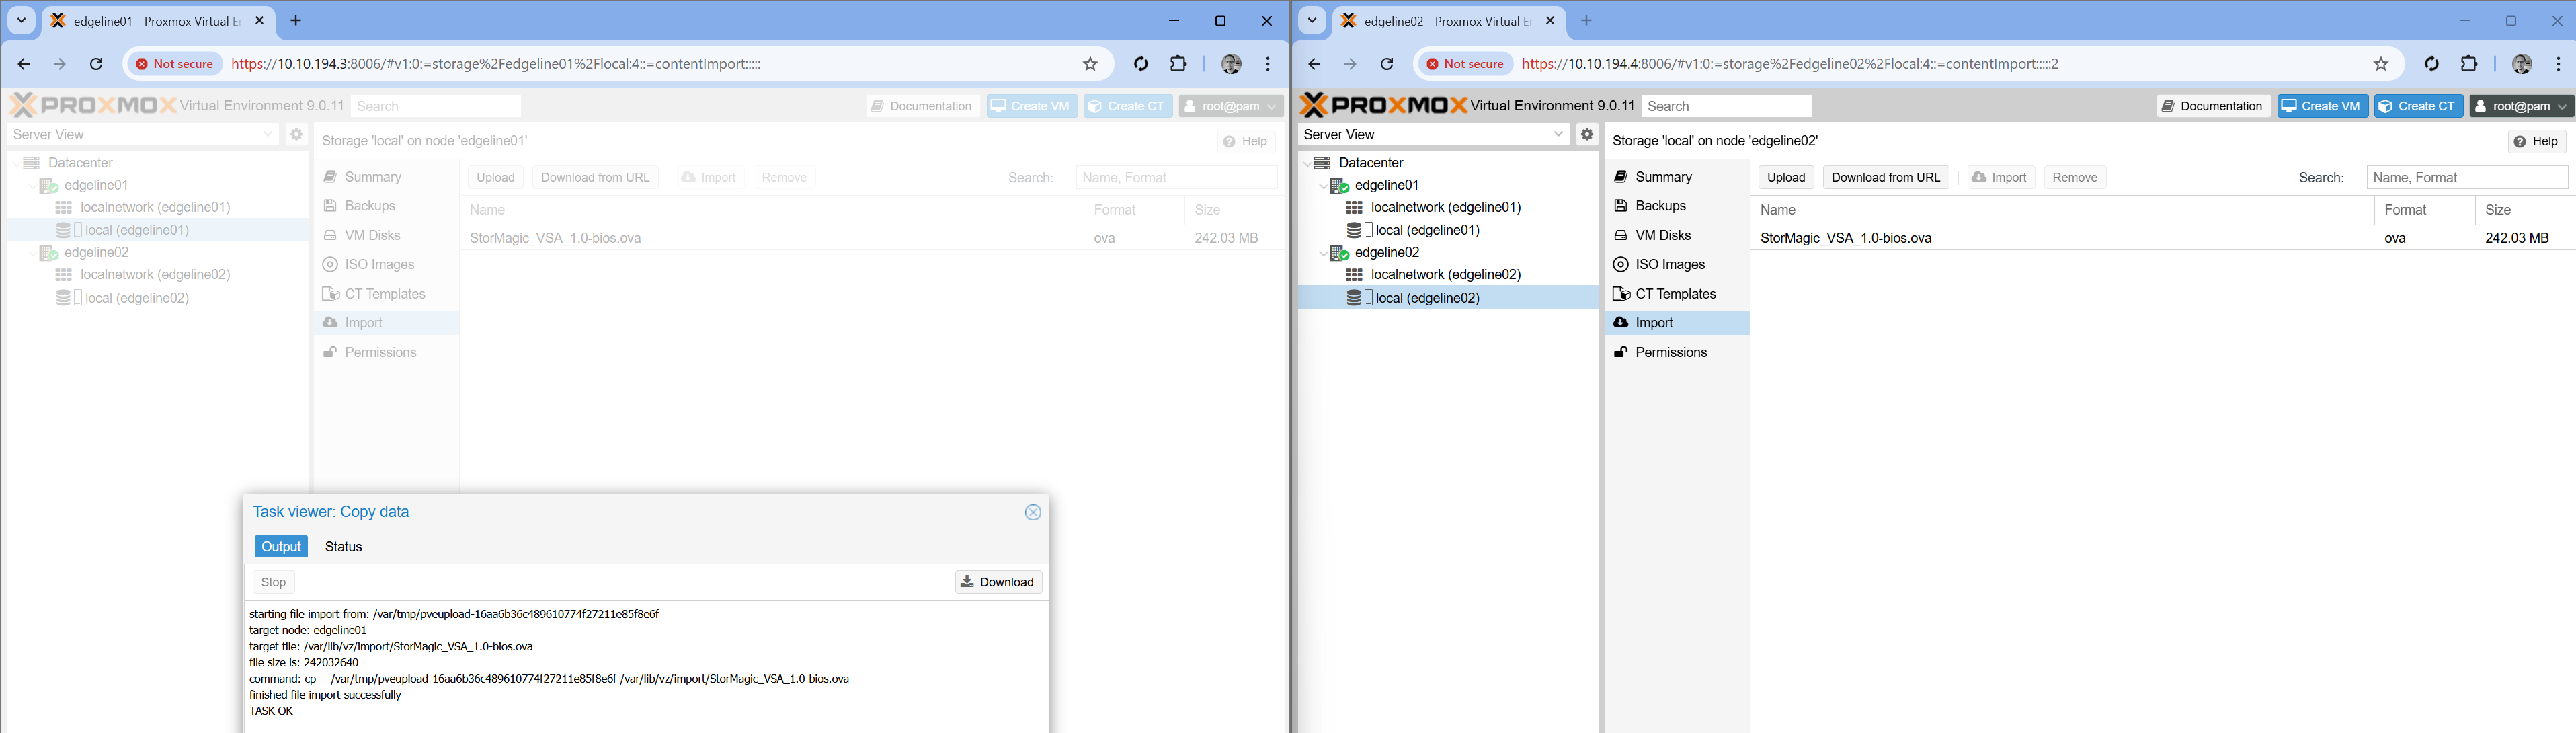The height and width of the screenshot is (733, 2576).
Task: Collapse the Datacenter tree node in edgeline02 window
Action: click(x=1307, y=163)
